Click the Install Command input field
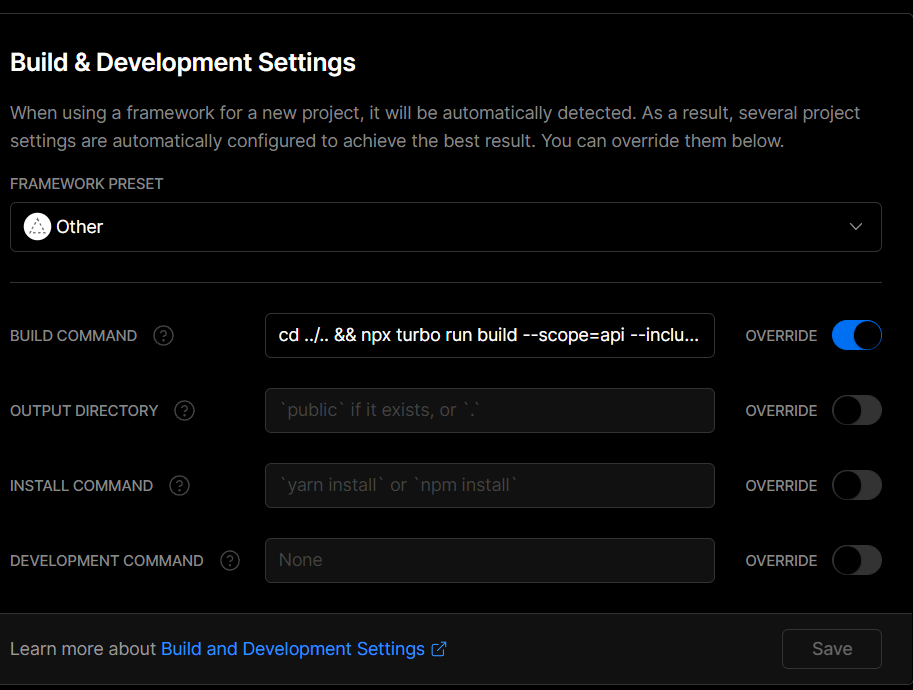 490,486
